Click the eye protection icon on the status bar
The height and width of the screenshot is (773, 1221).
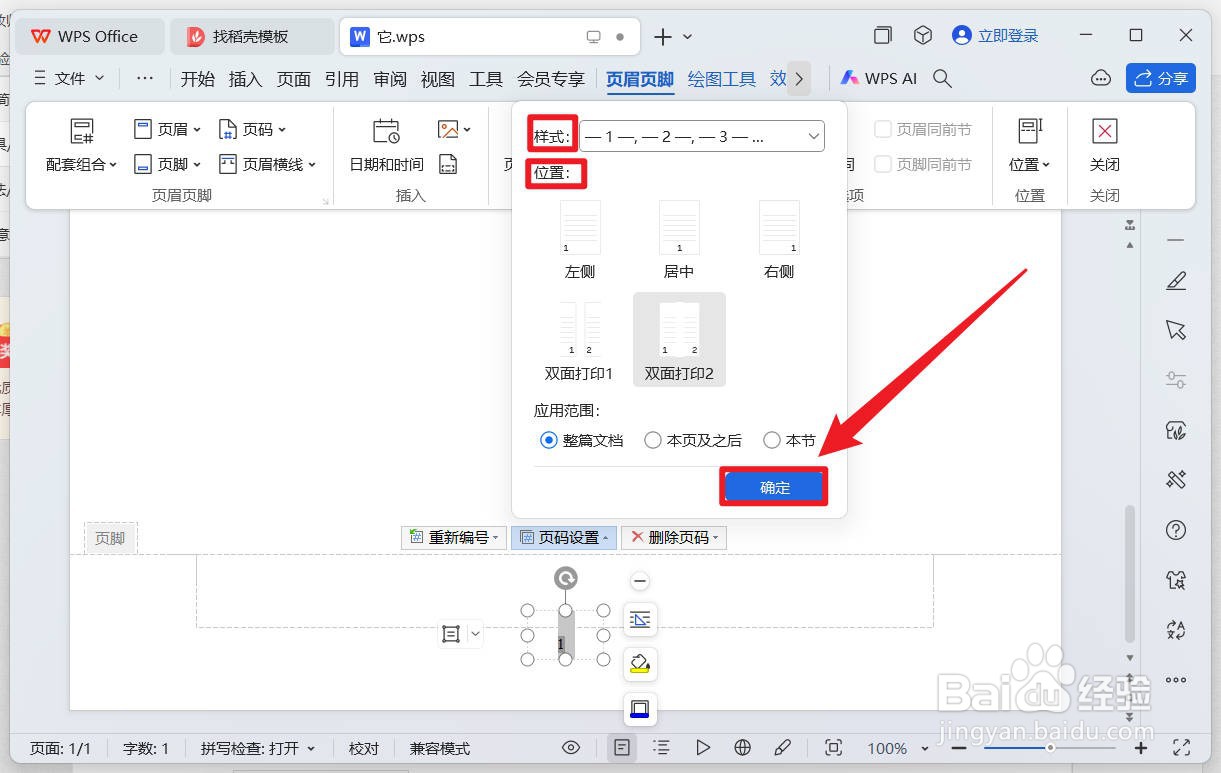[x=570, y=747]
